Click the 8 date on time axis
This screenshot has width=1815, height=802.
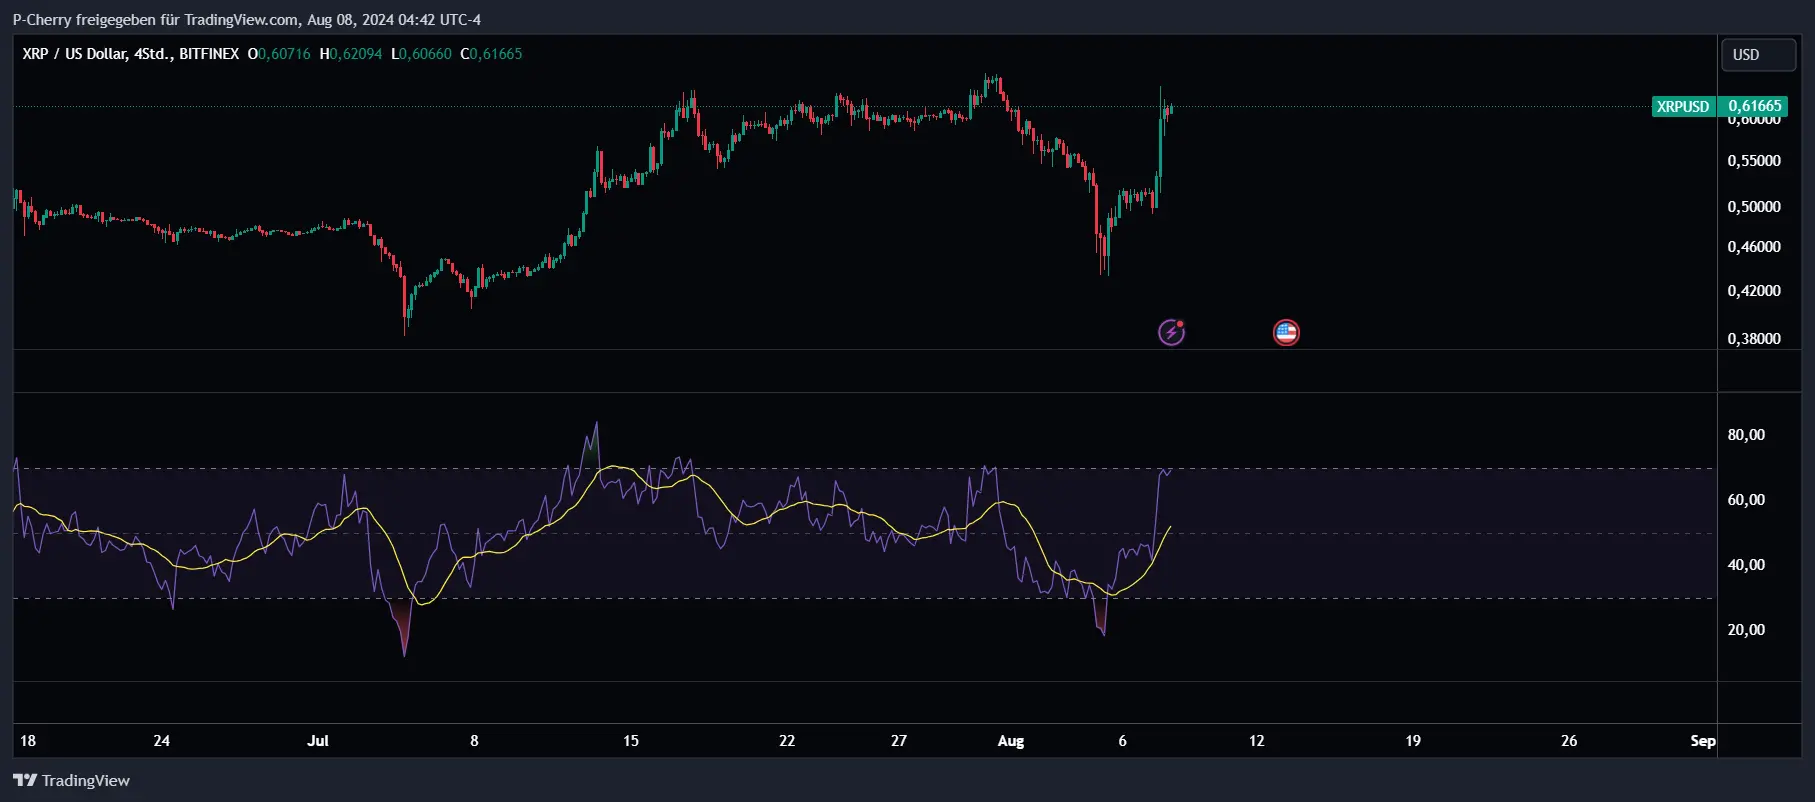click(474, 741)
